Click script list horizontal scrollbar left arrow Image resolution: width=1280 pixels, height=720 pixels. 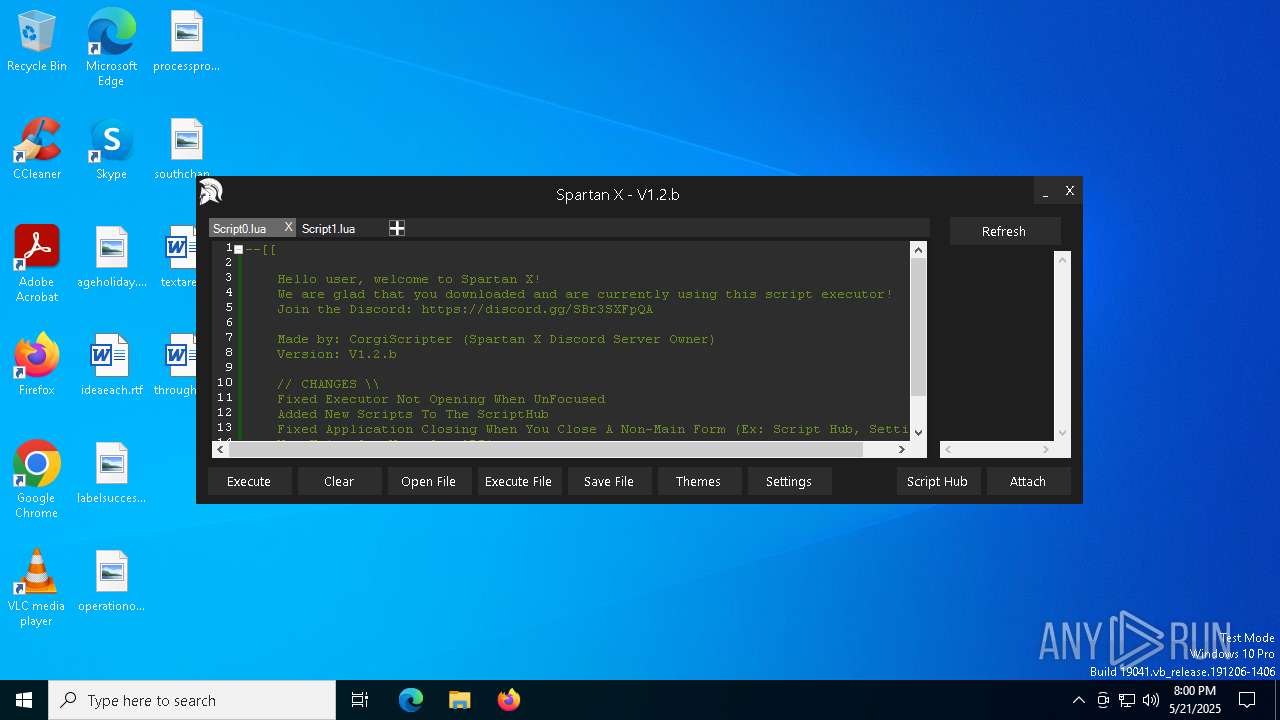tap(948, 450)
